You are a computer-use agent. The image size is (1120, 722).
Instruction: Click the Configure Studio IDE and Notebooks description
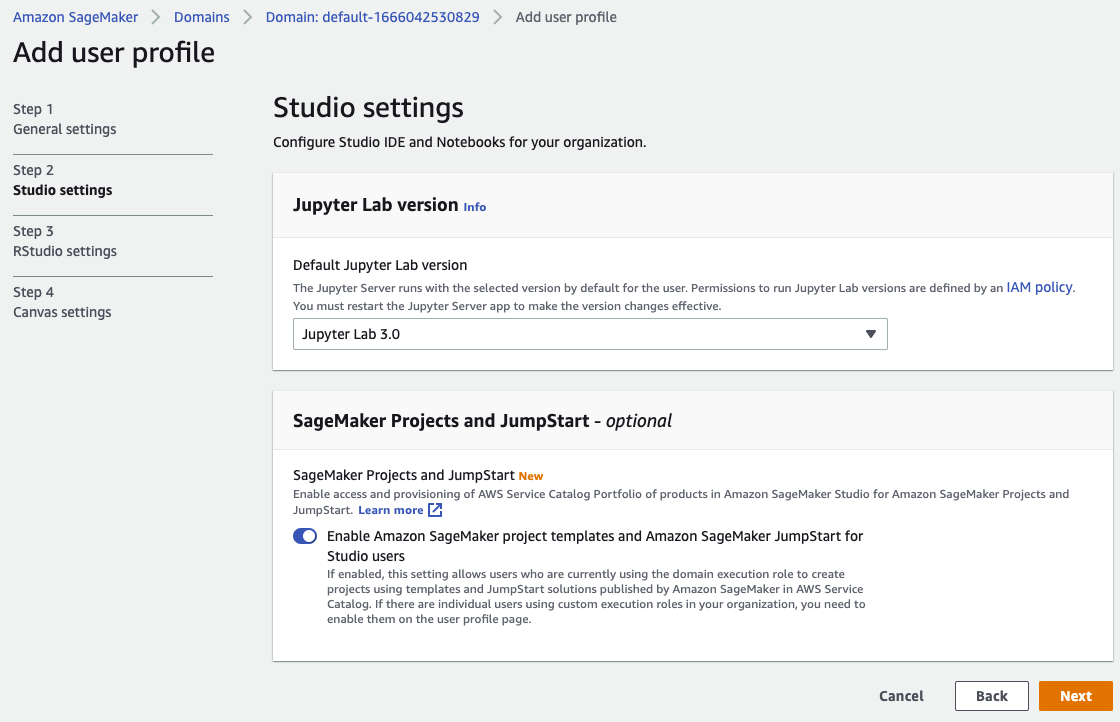pyautogui.click(x=459, y=142)
